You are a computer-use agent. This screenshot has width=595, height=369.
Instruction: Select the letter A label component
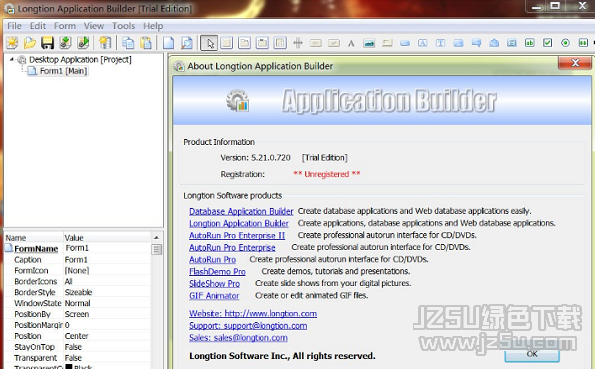point(351,43)
